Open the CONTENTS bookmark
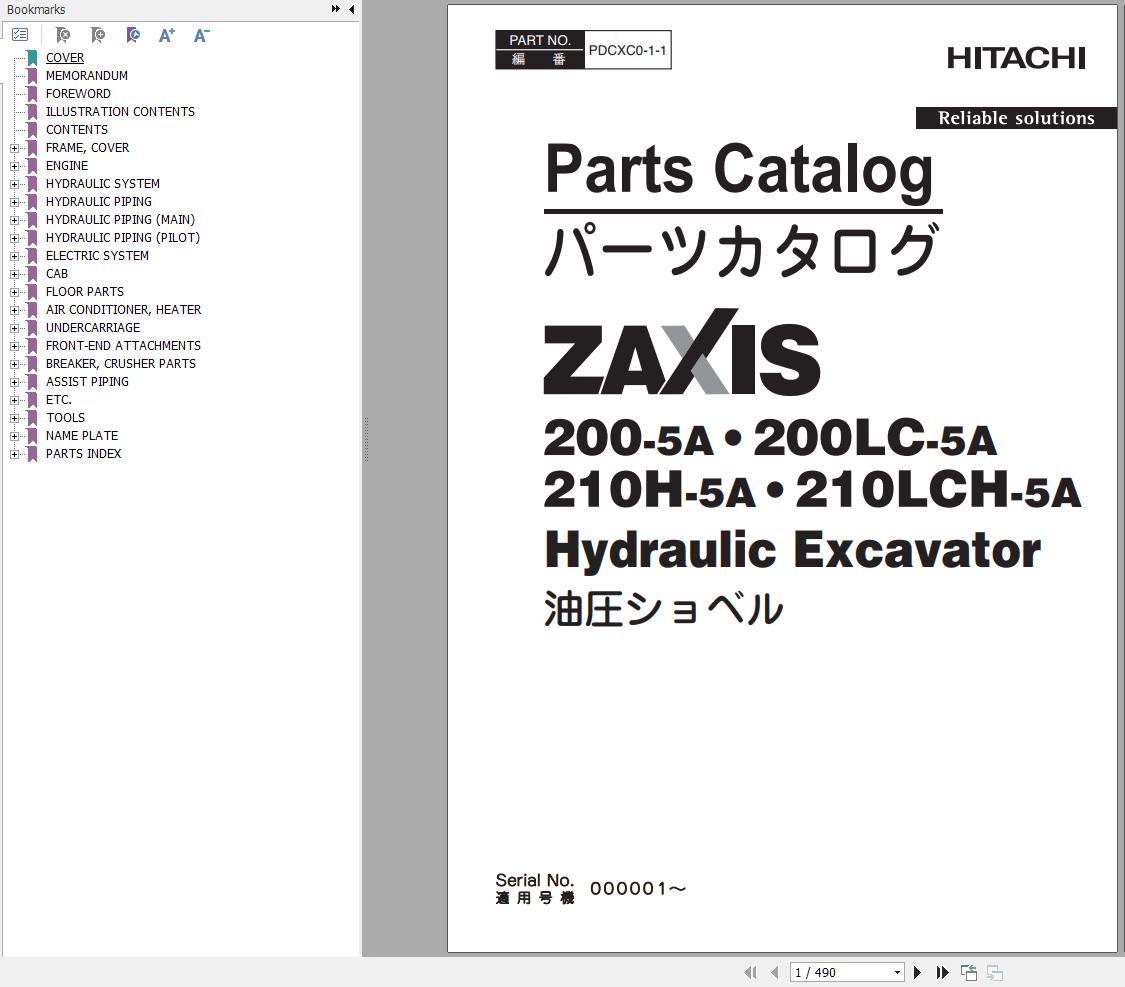 (77, 129)
